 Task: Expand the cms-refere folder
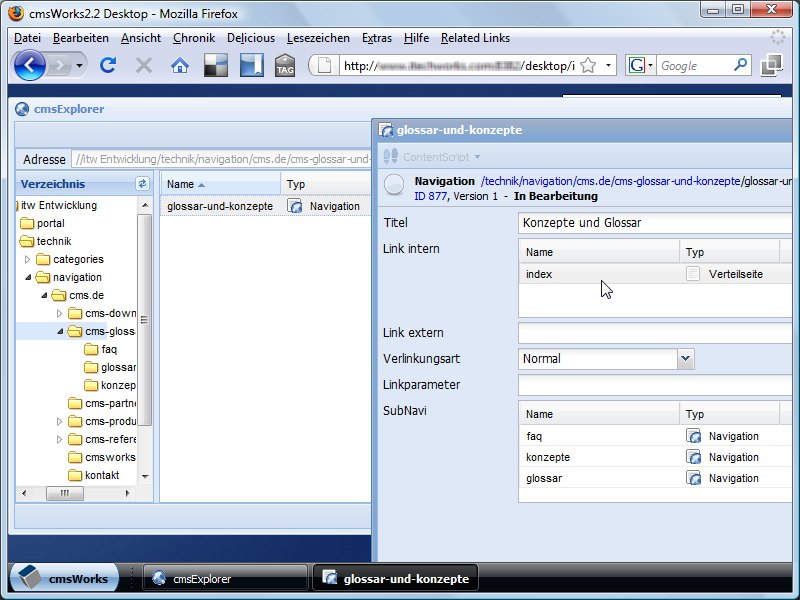click(60, 439)
